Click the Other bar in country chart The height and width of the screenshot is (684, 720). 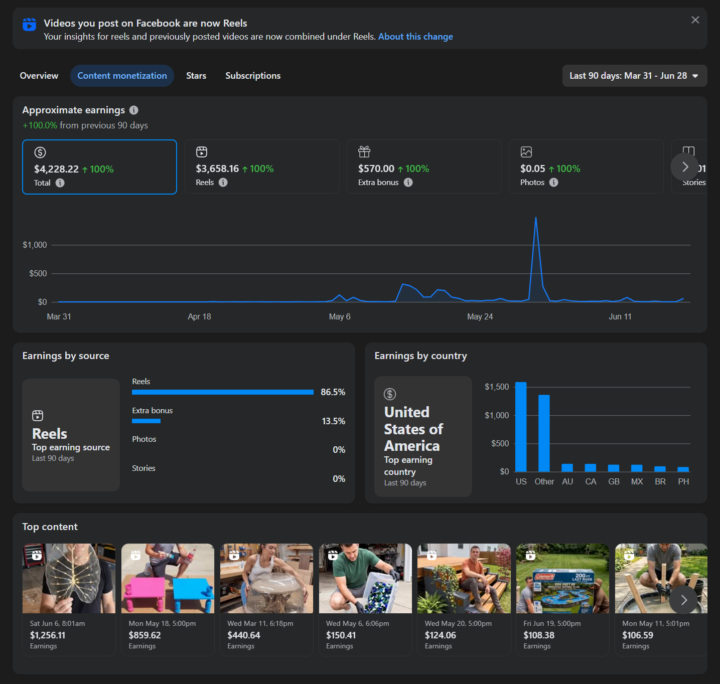click(x=544, y=433)
